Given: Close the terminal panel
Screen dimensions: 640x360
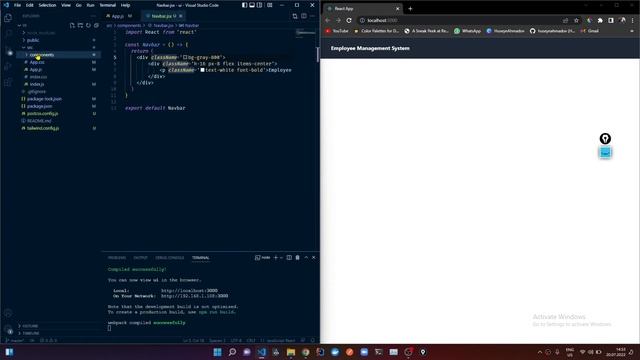Looking at the screenshot, I should tap(313, 258).
